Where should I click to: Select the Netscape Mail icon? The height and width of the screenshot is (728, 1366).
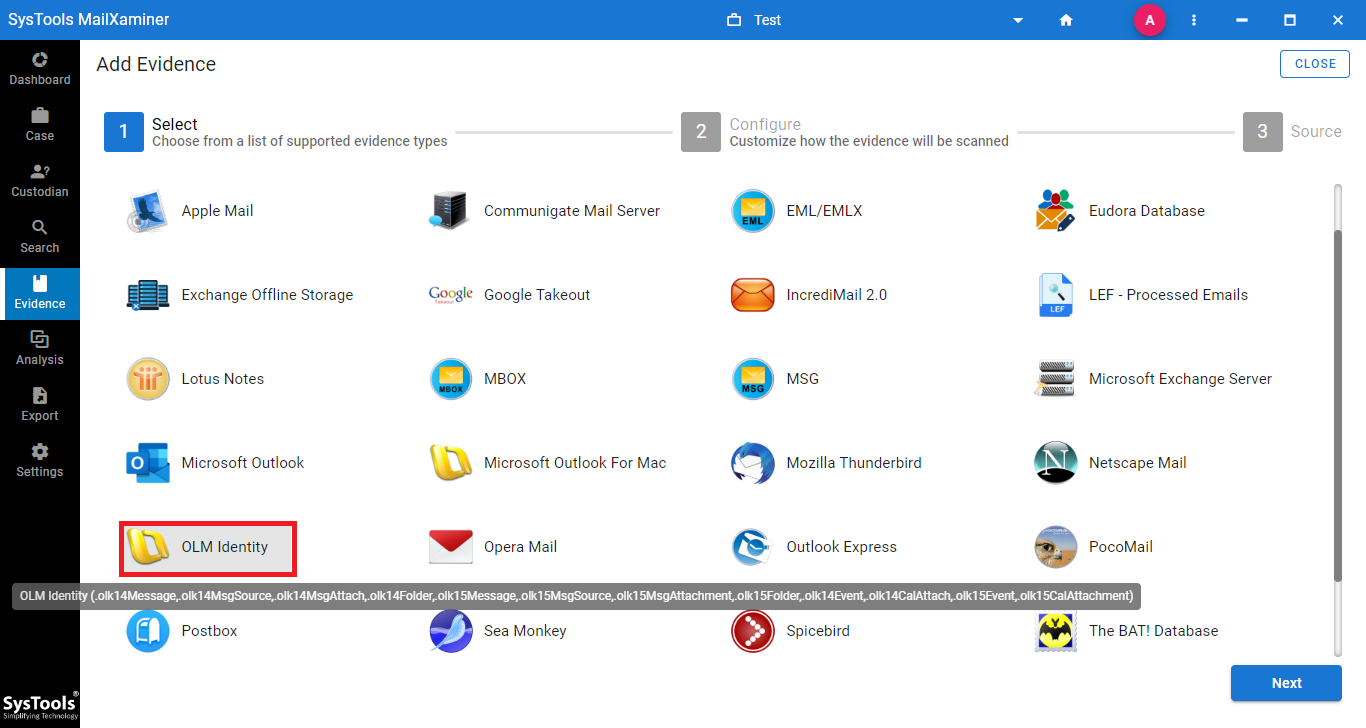[x=1055, y=463]
